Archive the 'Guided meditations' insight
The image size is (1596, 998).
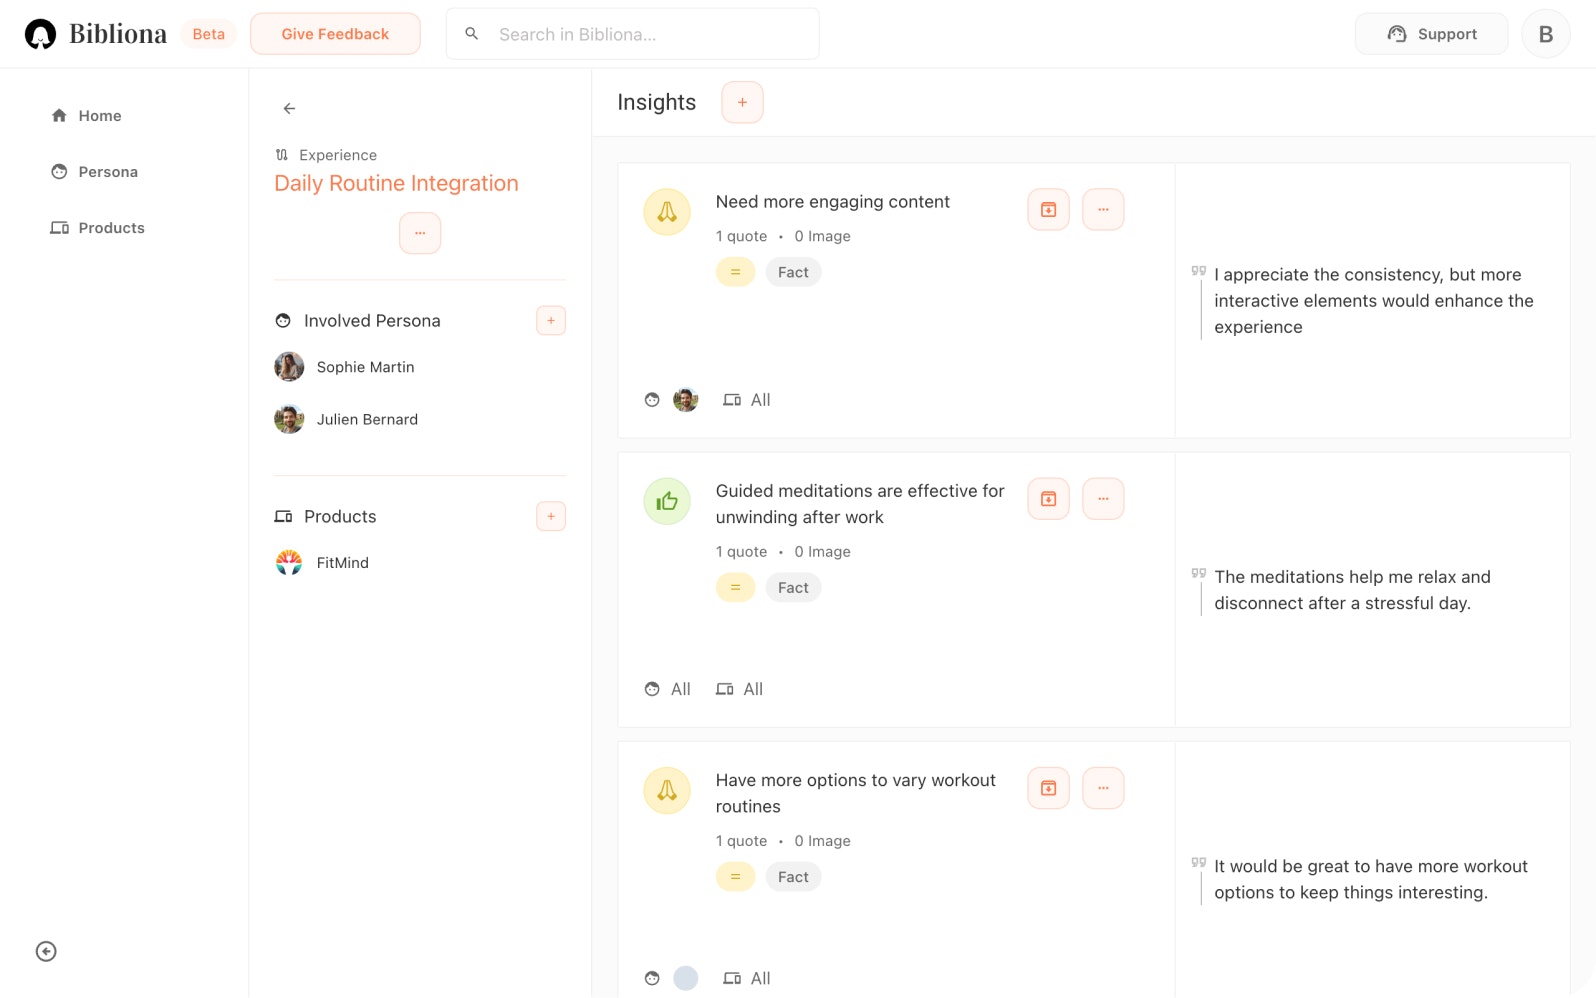tap(1048, 499)
